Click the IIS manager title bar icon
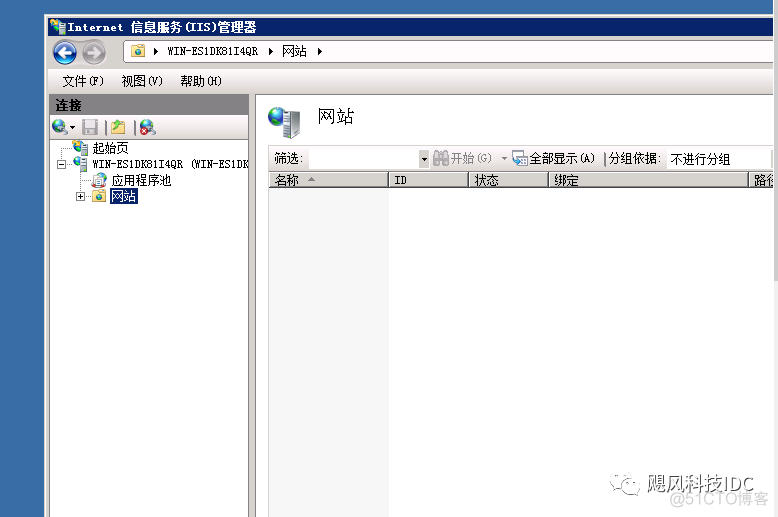Image resolution: width=778 pixels, height=517 pixels. coord(58,27)
